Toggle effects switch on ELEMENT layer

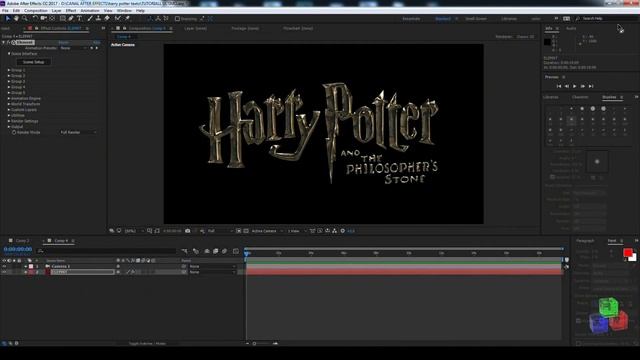click(133, 272)
